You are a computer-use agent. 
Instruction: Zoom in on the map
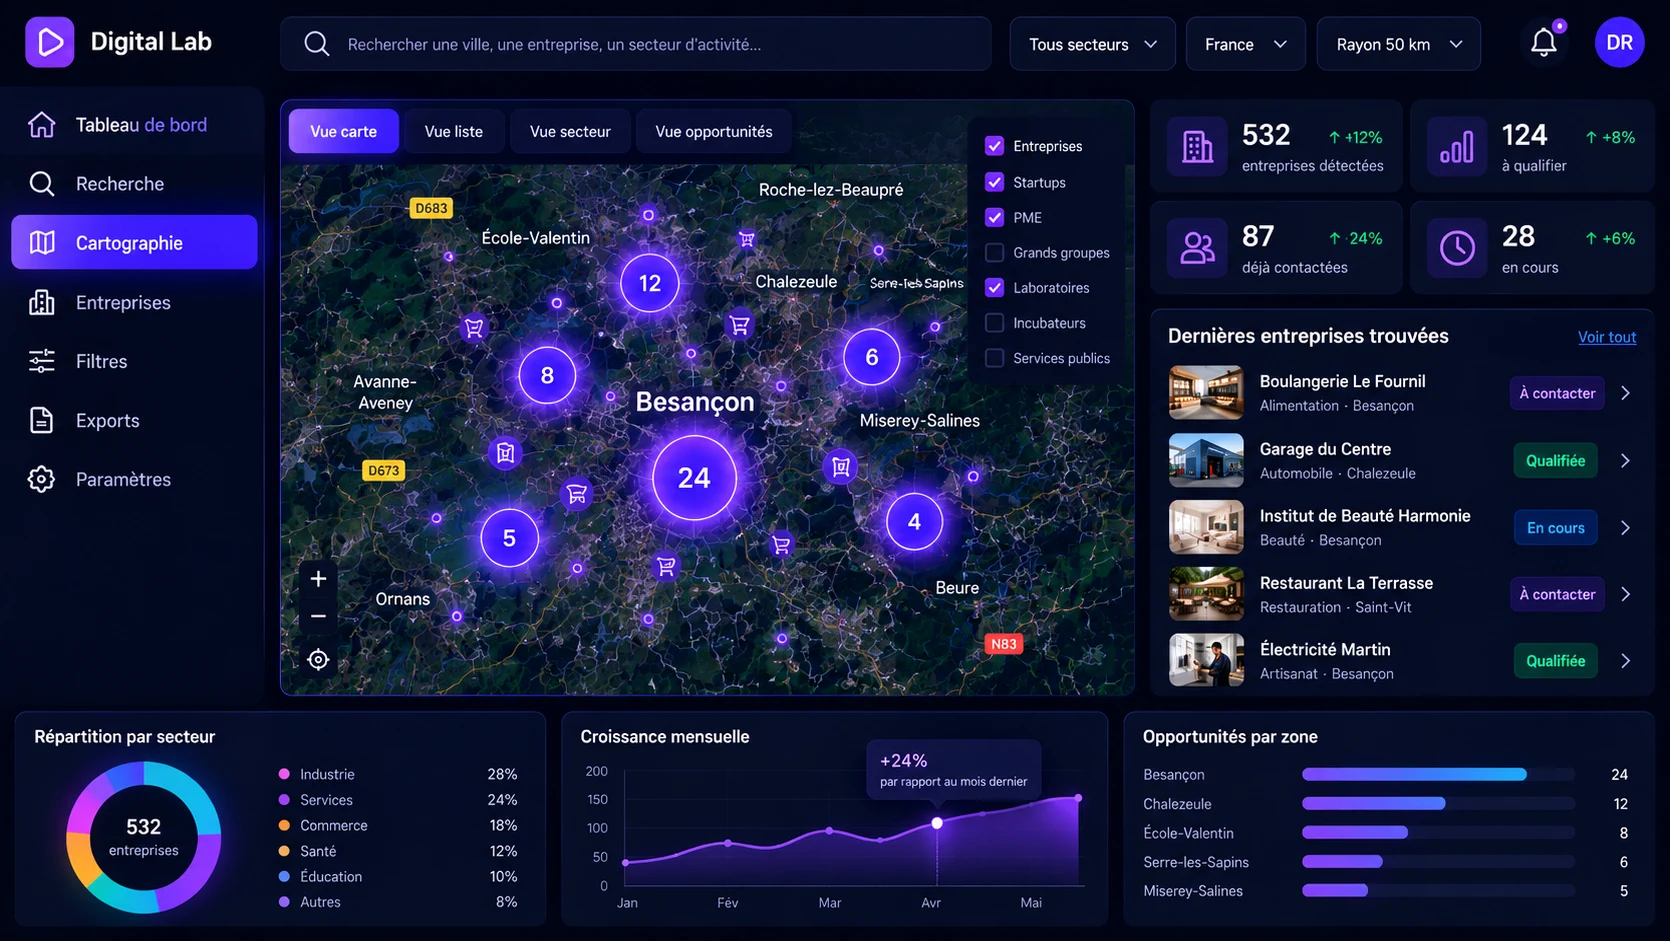(x=318, y=579)
